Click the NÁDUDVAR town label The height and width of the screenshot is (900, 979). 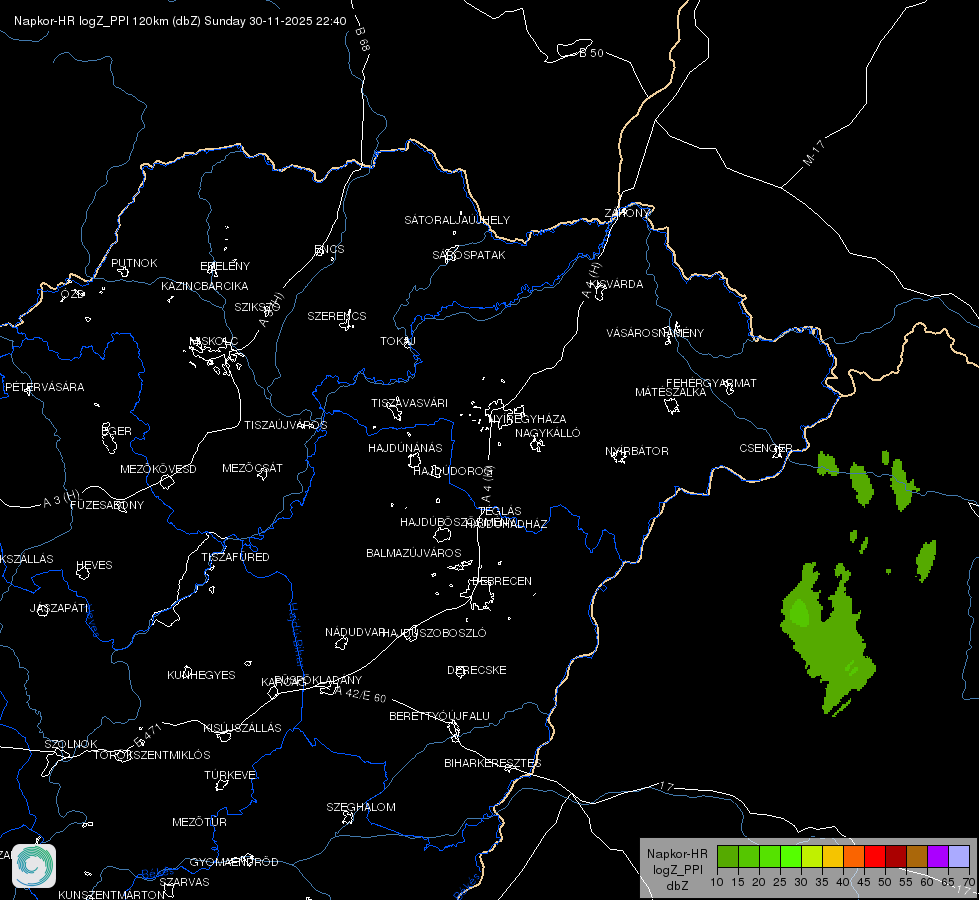(355, 632)
